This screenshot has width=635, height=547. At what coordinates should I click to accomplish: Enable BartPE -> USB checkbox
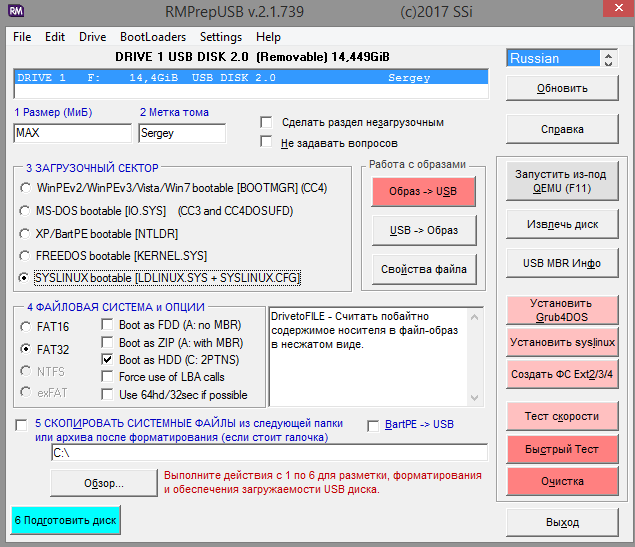pos(373,426)
